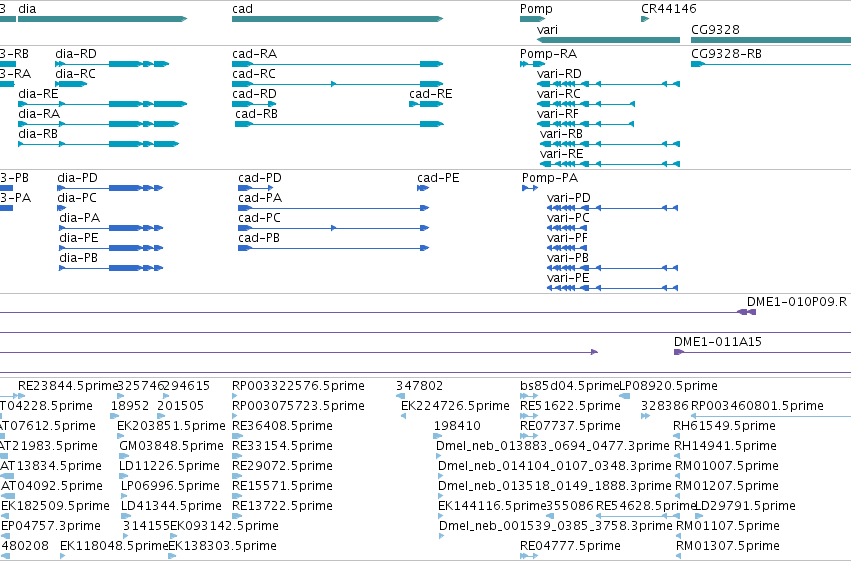Select protein cad-PA
The width and height of the screenshot is (851, 561).
tap(334, 208)
